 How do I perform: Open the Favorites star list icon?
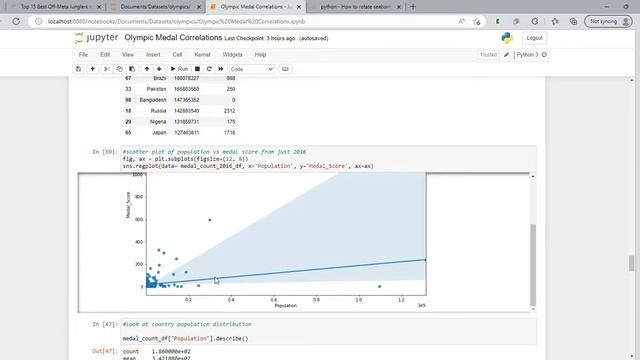coord(555,22)
